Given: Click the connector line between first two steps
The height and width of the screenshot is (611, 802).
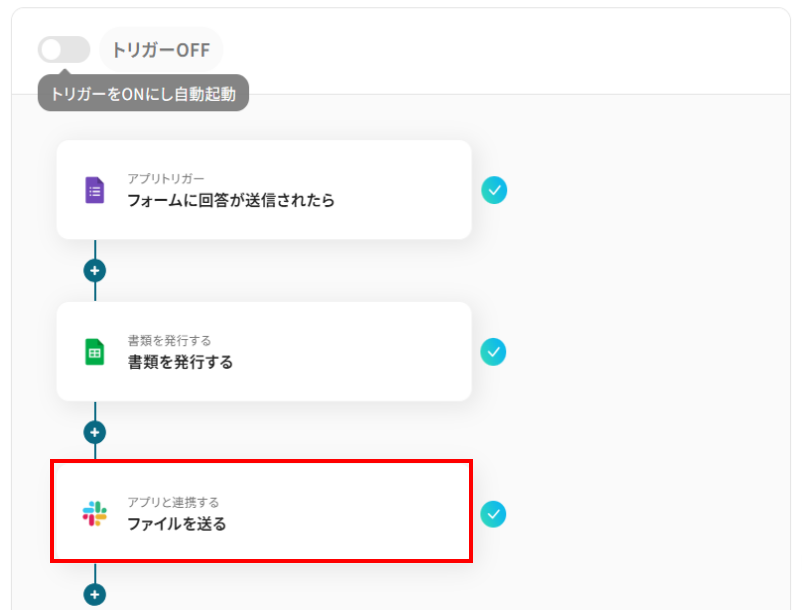Looking at the screenshot, I should point(95,250).
